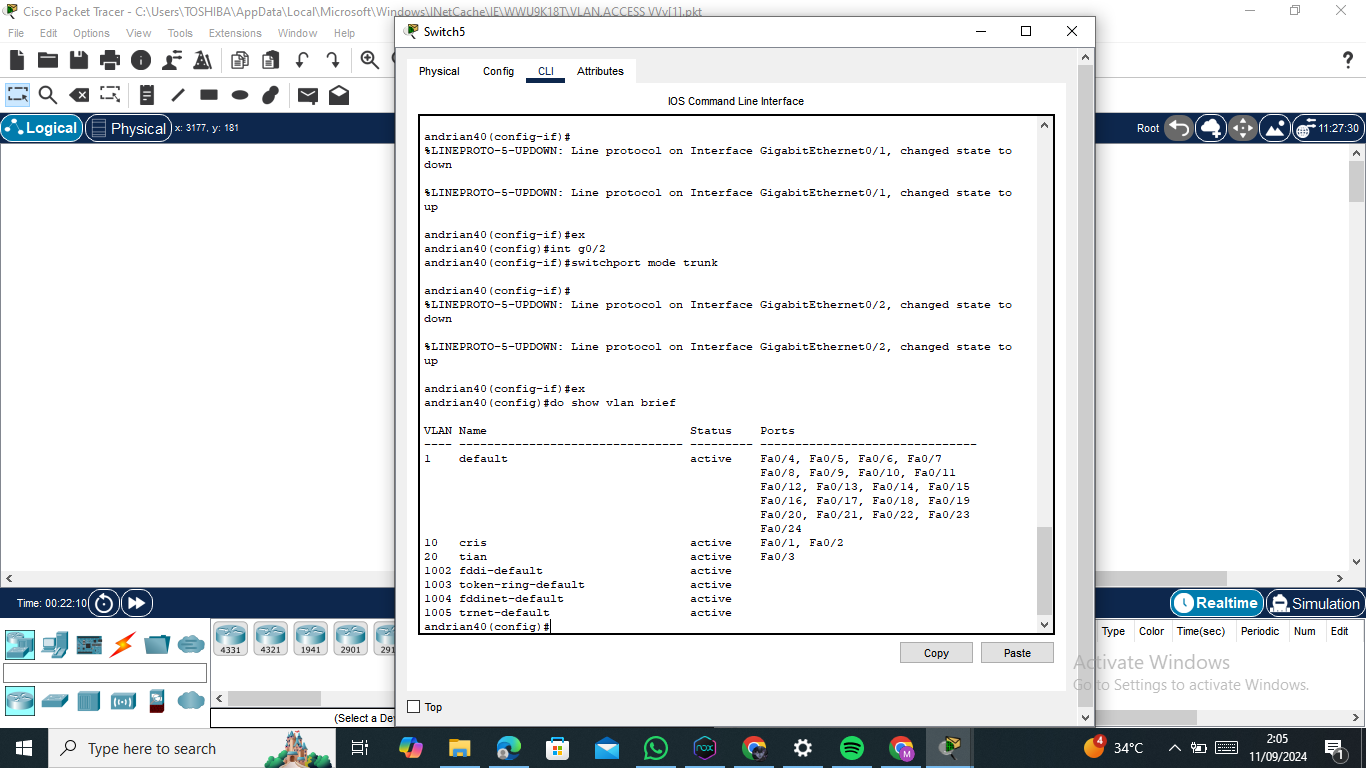Select Multiuser Connection cloud icon
1366x768 pixels.
click(191, 644)
